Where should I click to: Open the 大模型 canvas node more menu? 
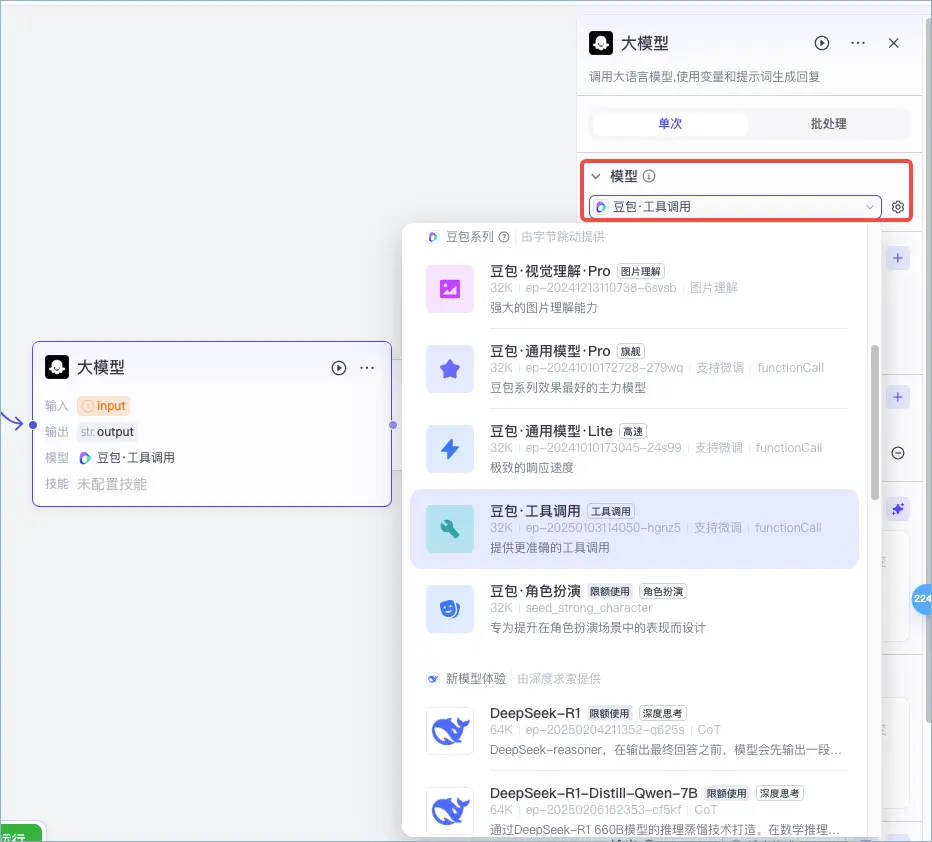click(x=367, y=368)
